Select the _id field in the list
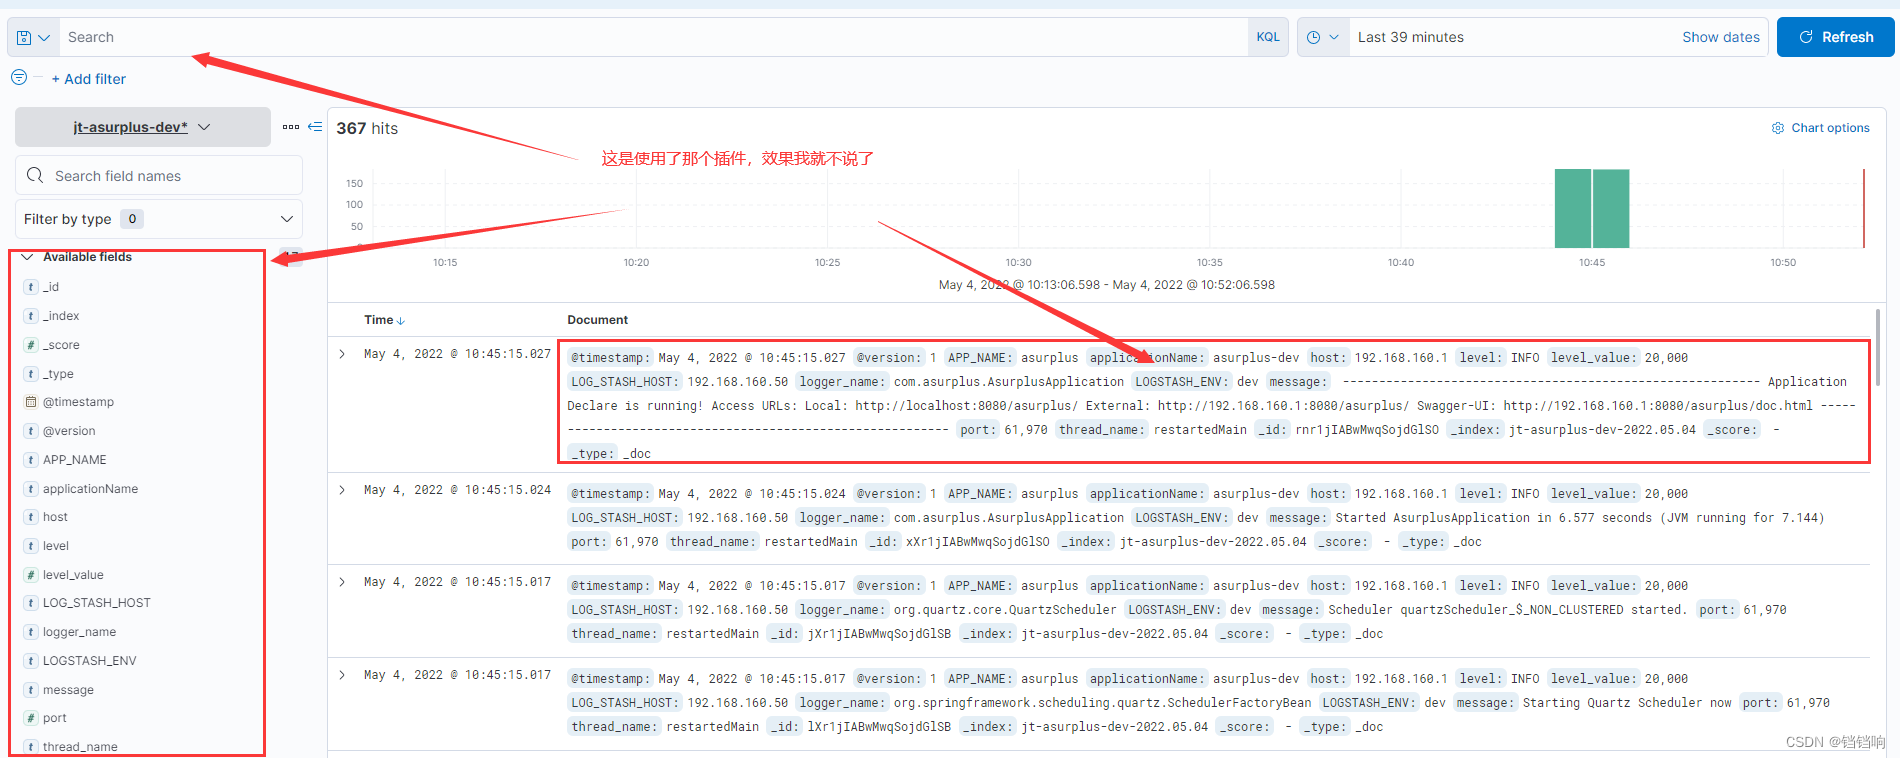1900x758 pixels. tap(51, 287)
